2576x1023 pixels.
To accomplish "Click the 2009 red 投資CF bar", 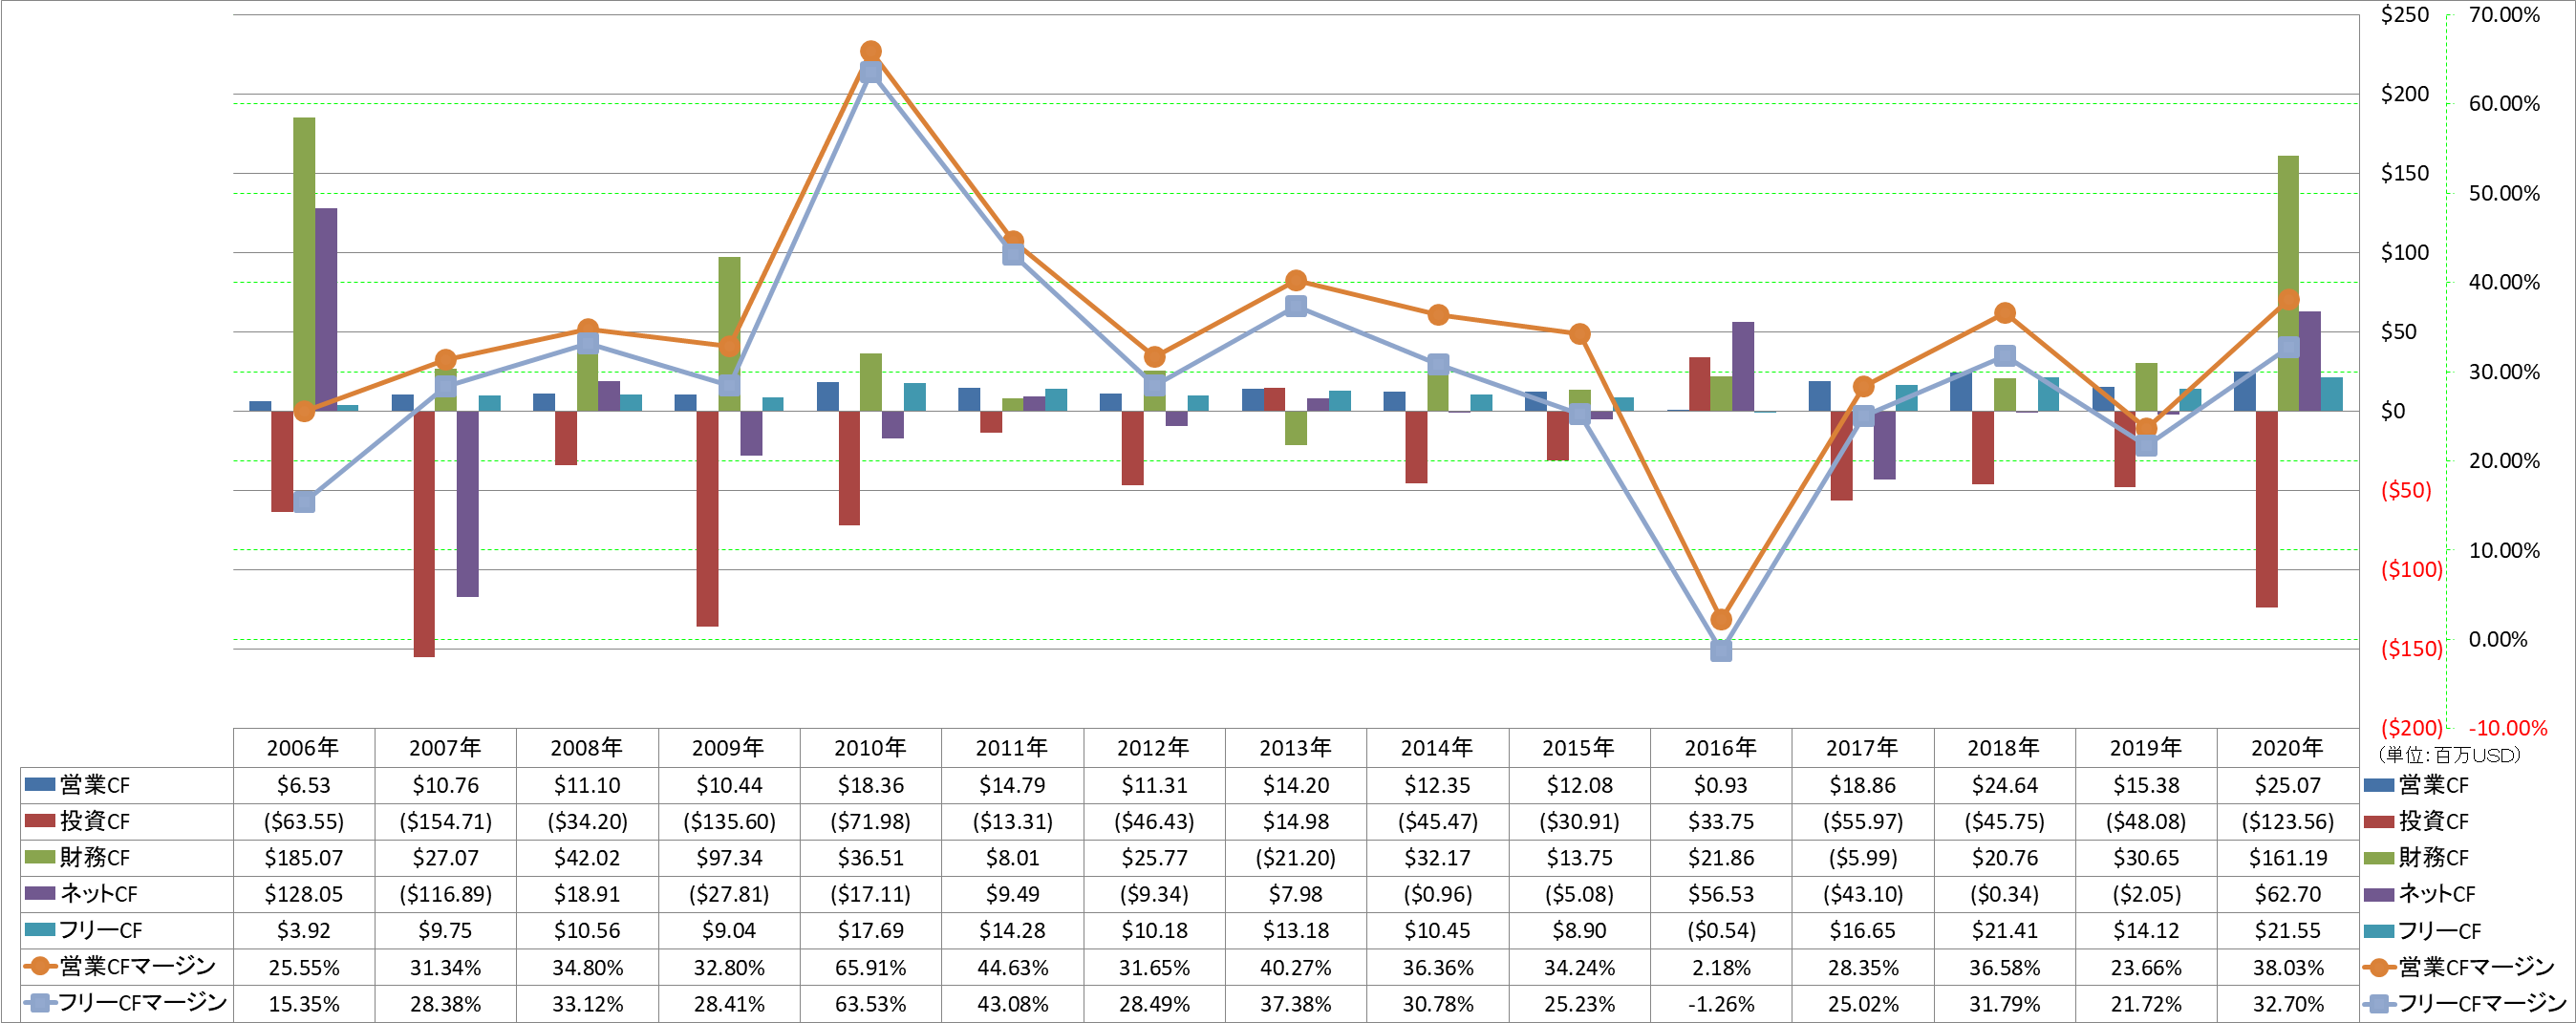I will coord(707,519).
